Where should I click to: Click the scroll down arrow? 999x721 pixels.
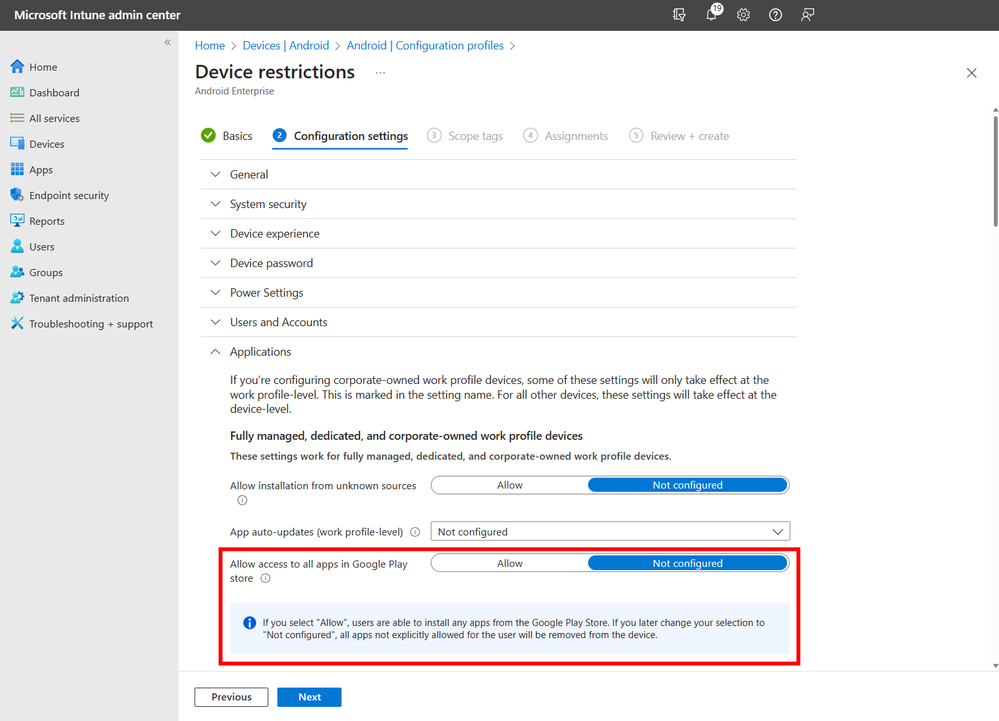point(995,666)
